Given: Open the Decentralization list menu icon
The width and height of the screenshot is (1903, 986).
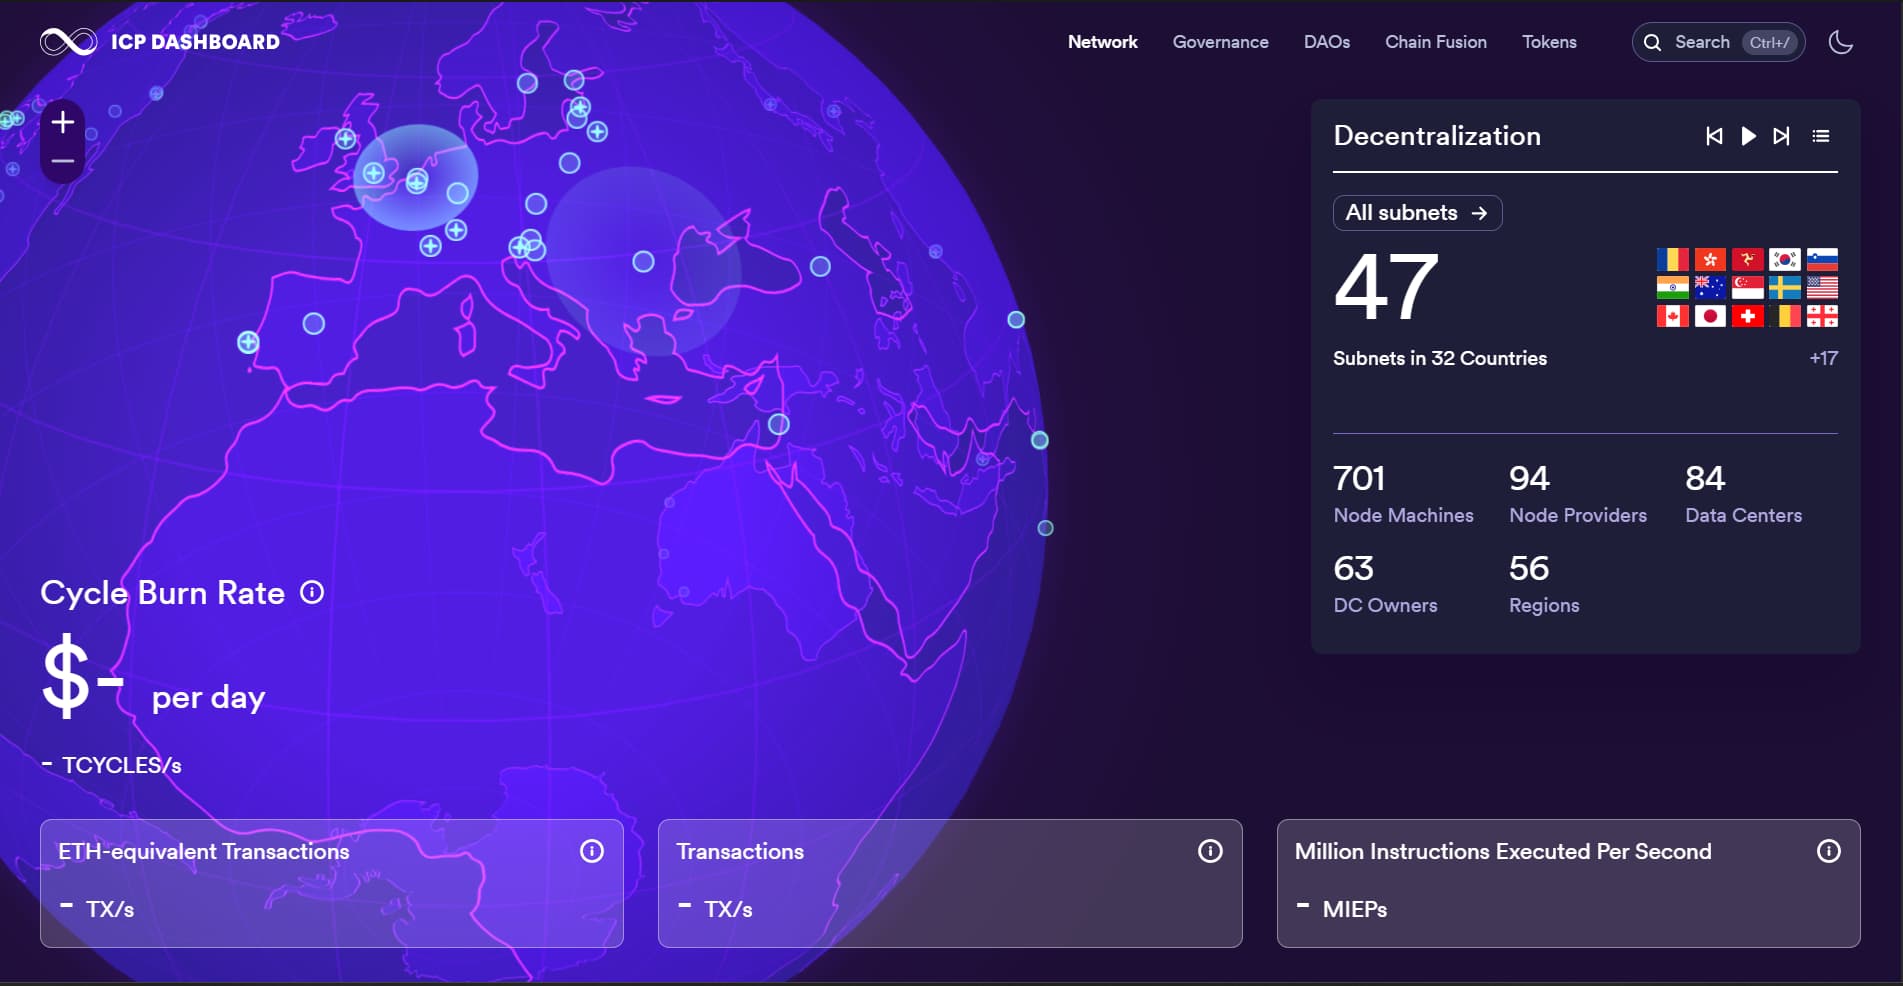Looking at the screenshot, I should [x=1821, y=136].
